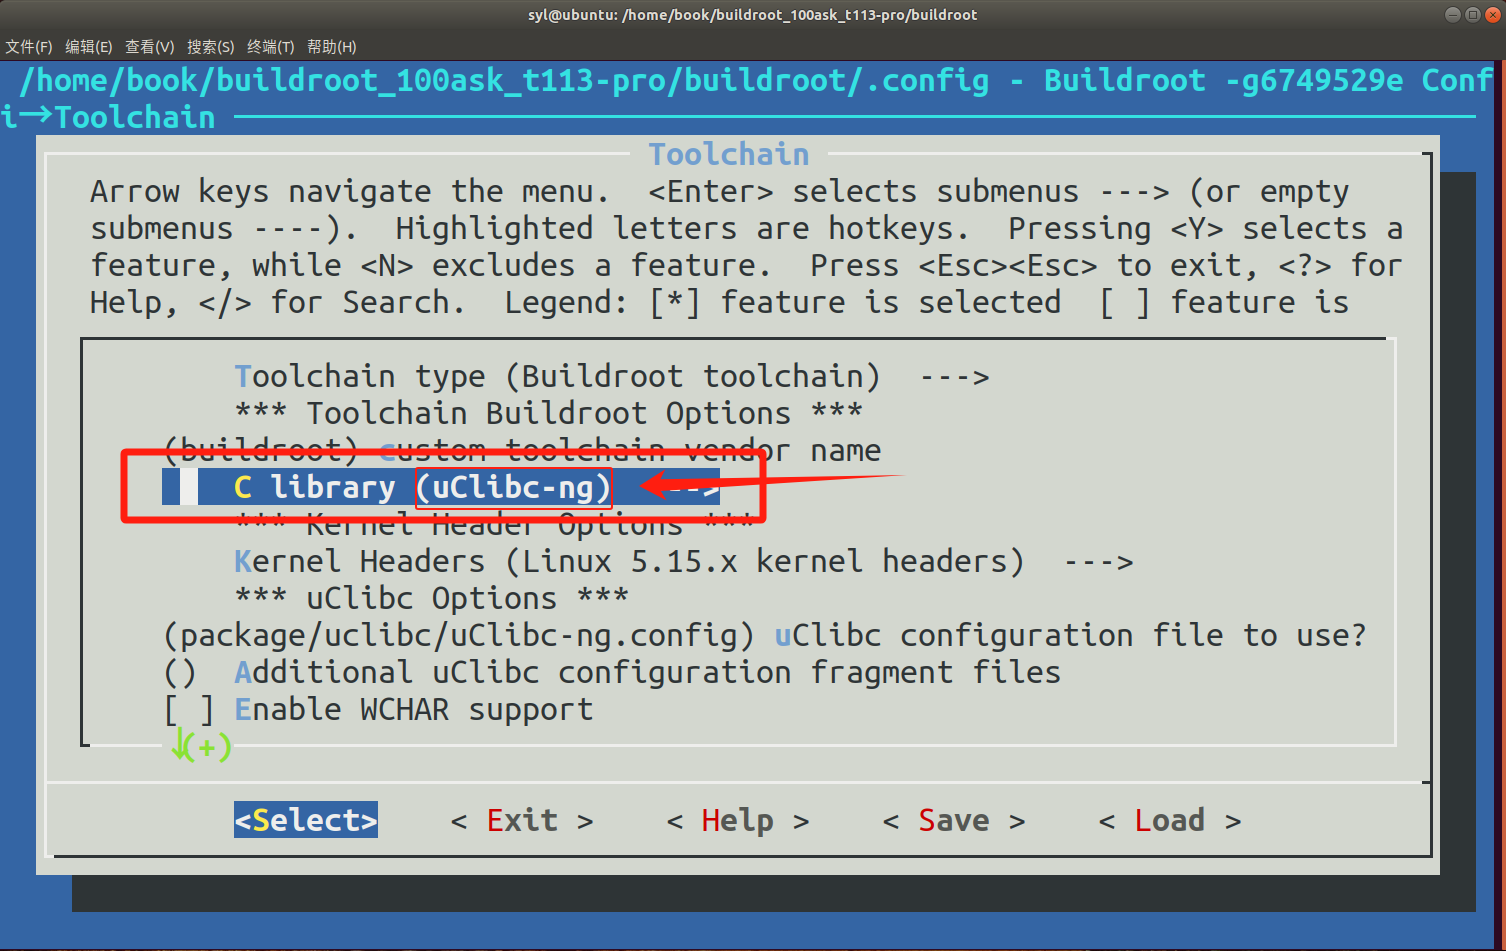Click the Exit button
Viewport: 1506px width, 951px height.
pyautogui.click(x=521, y=821)
